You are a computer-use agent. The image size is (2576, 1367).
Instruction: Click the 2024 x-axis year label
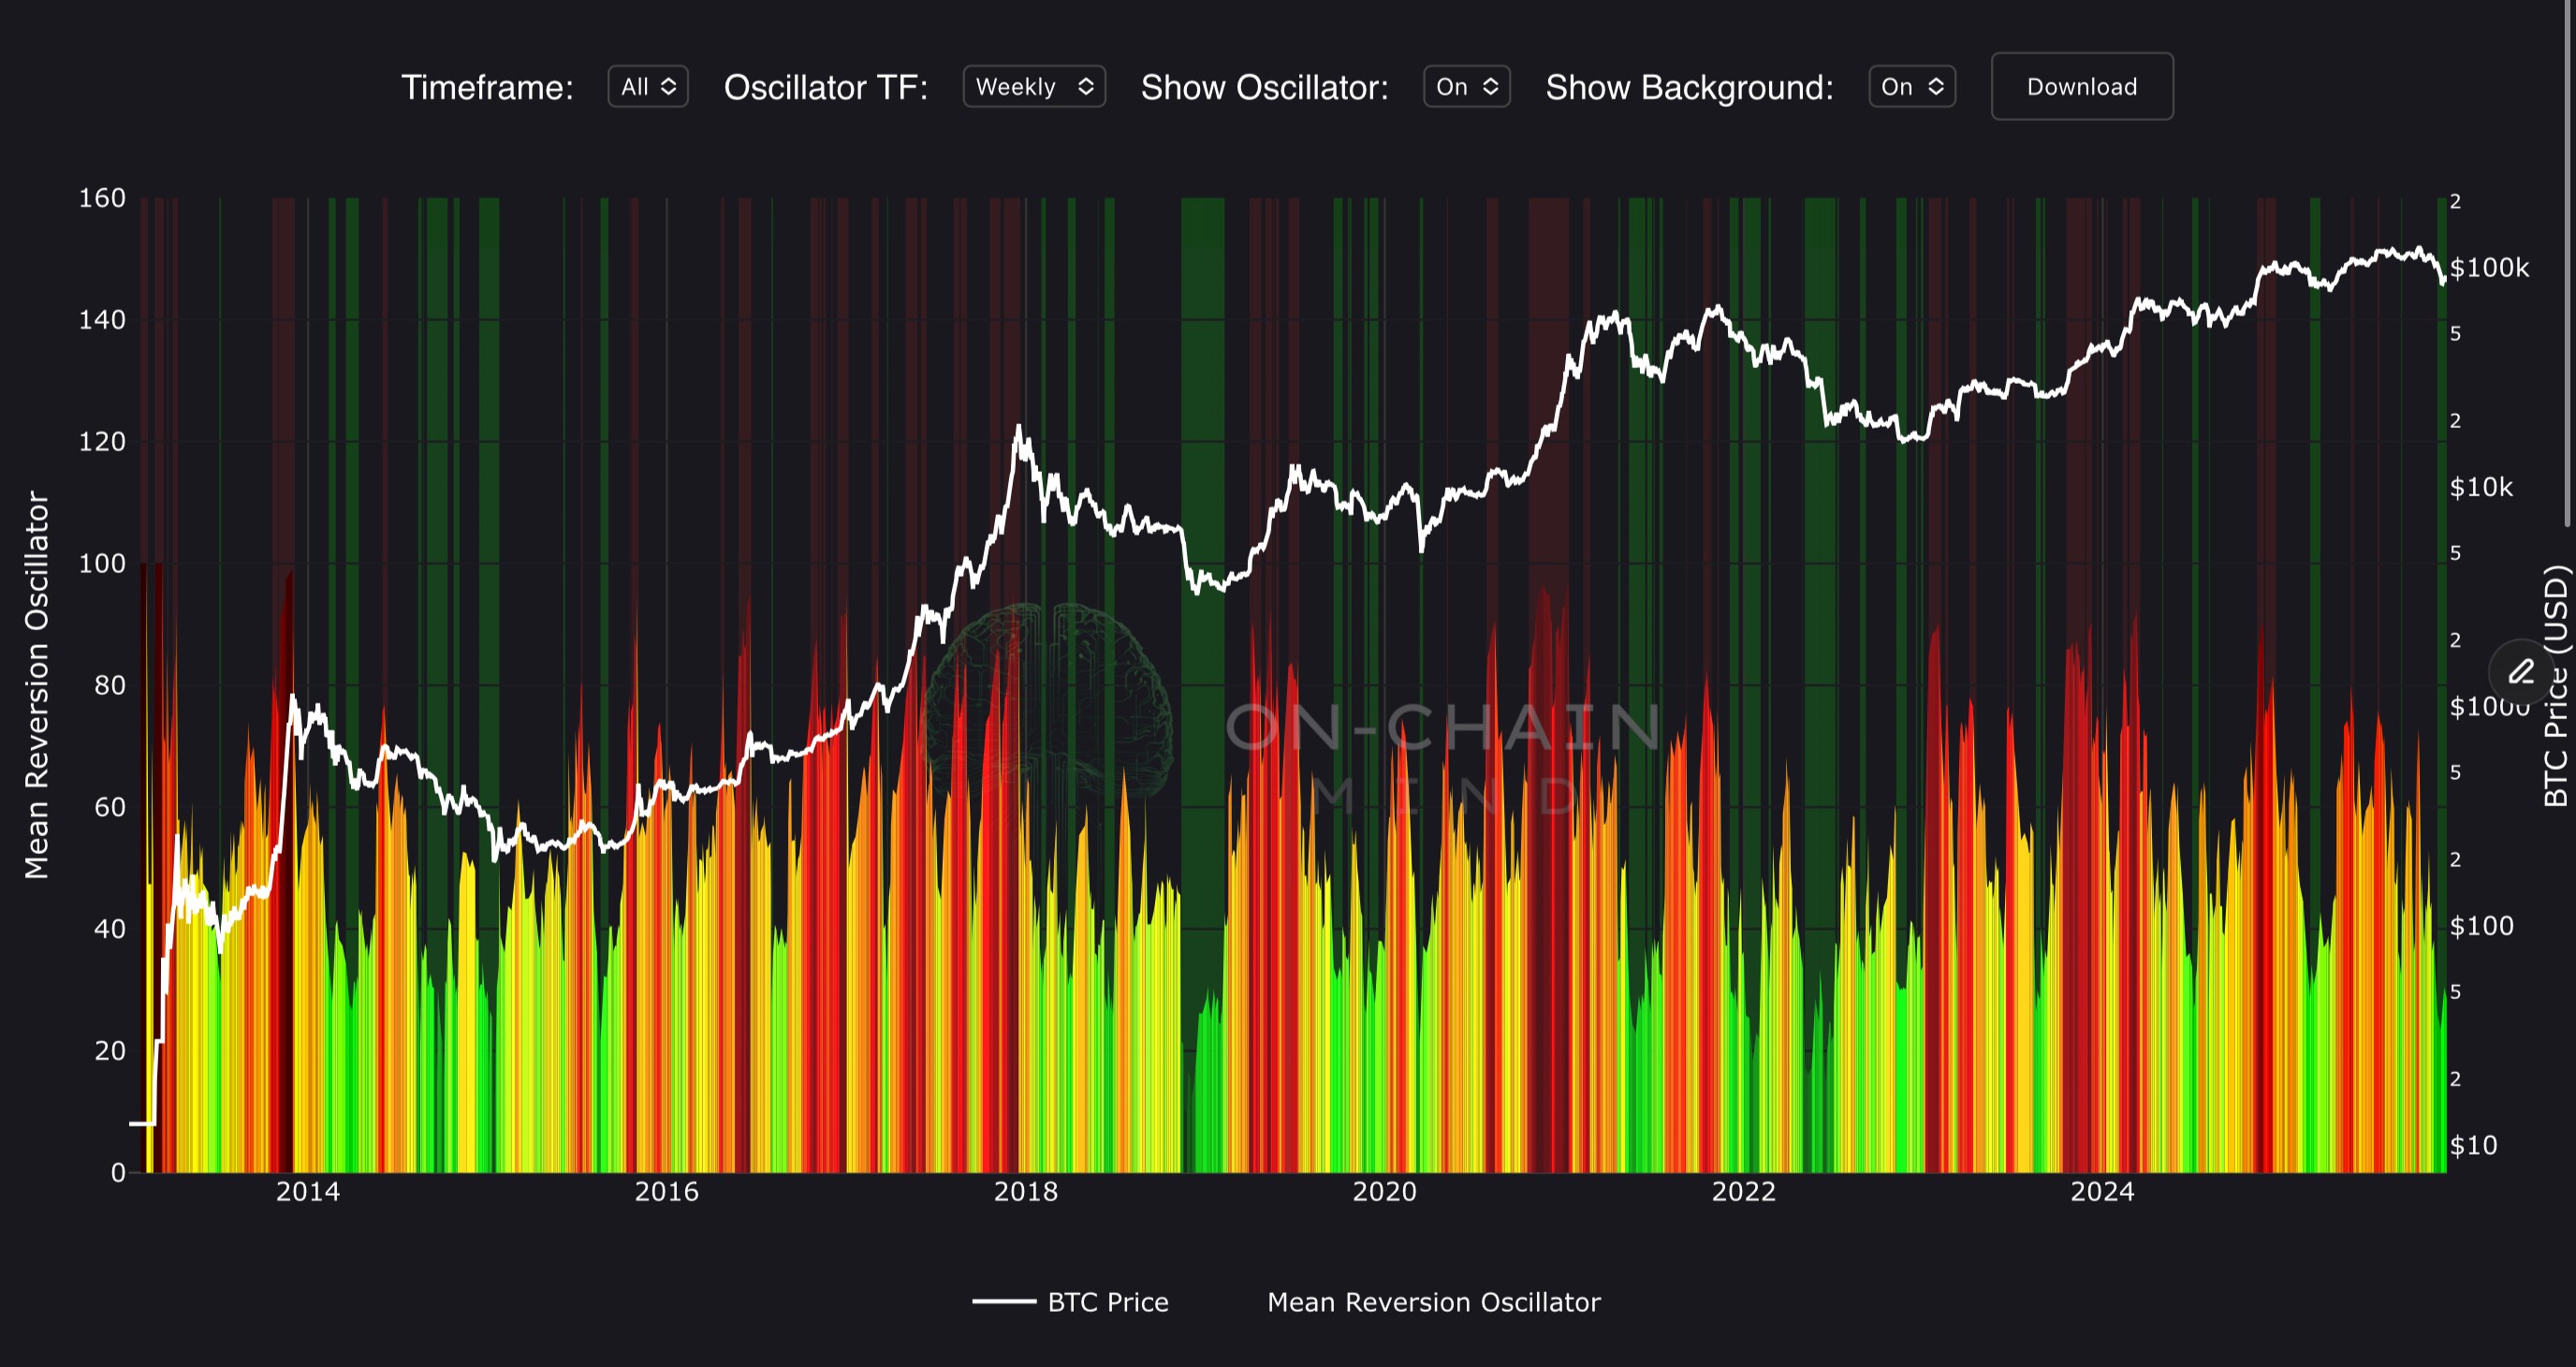point(2101,1192)
